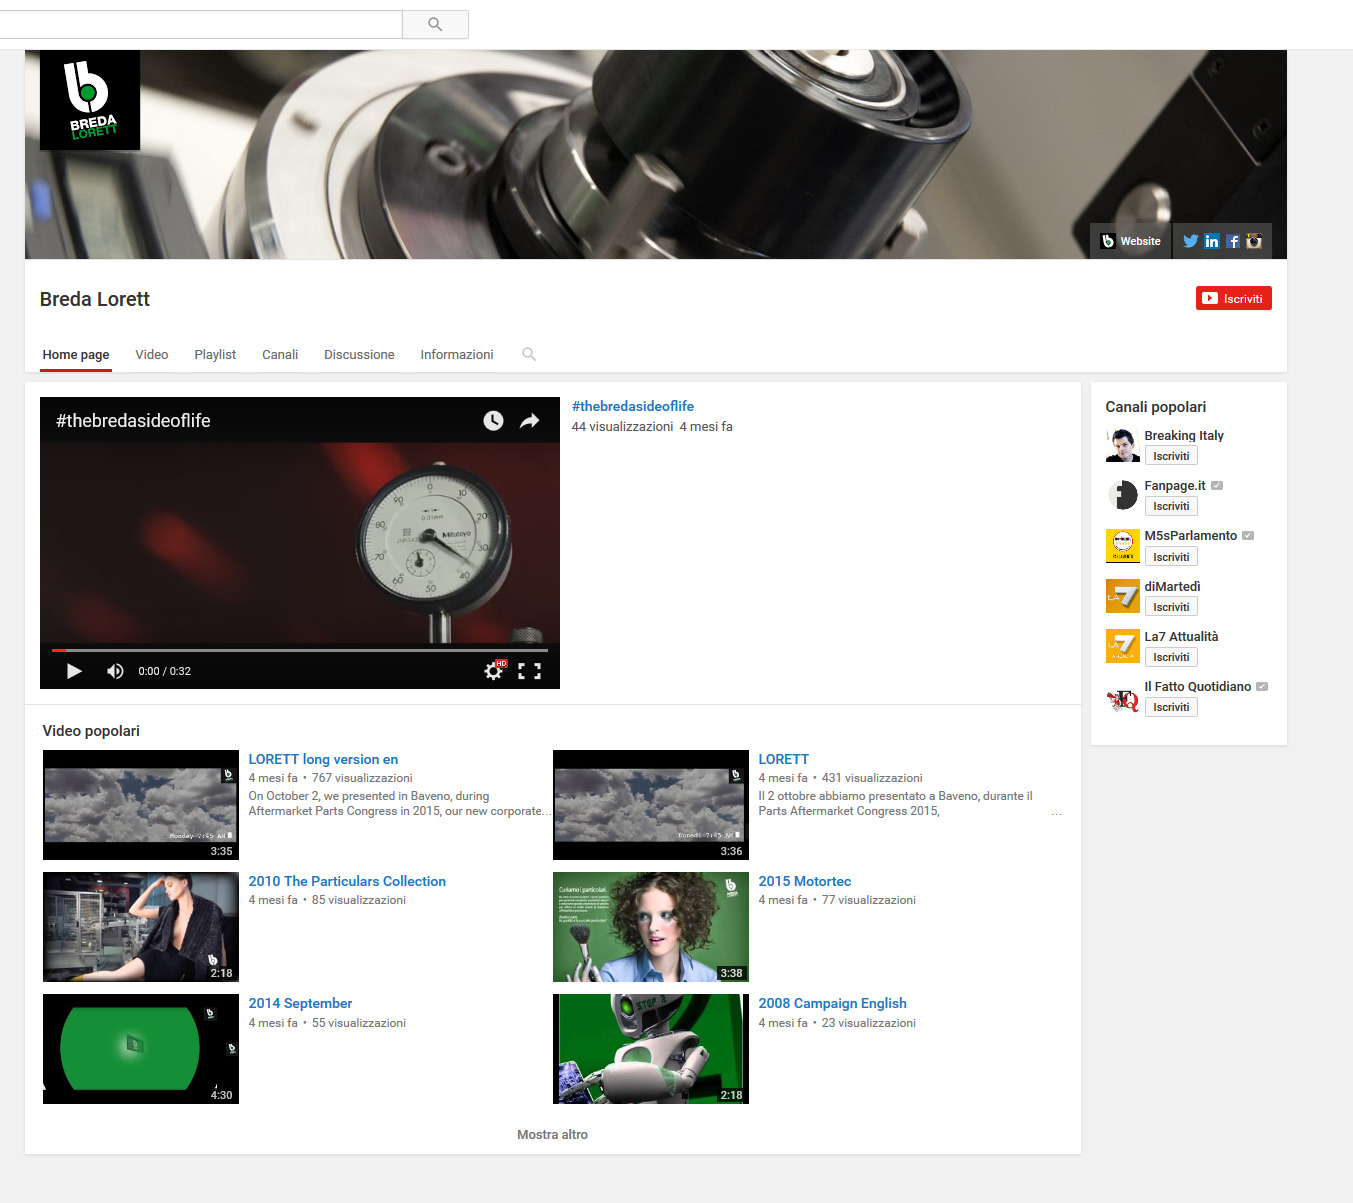This screenshot has height=1203, width=1353.
Task: Subscribe to Breaking Italy
Action: pos(1171,456)
